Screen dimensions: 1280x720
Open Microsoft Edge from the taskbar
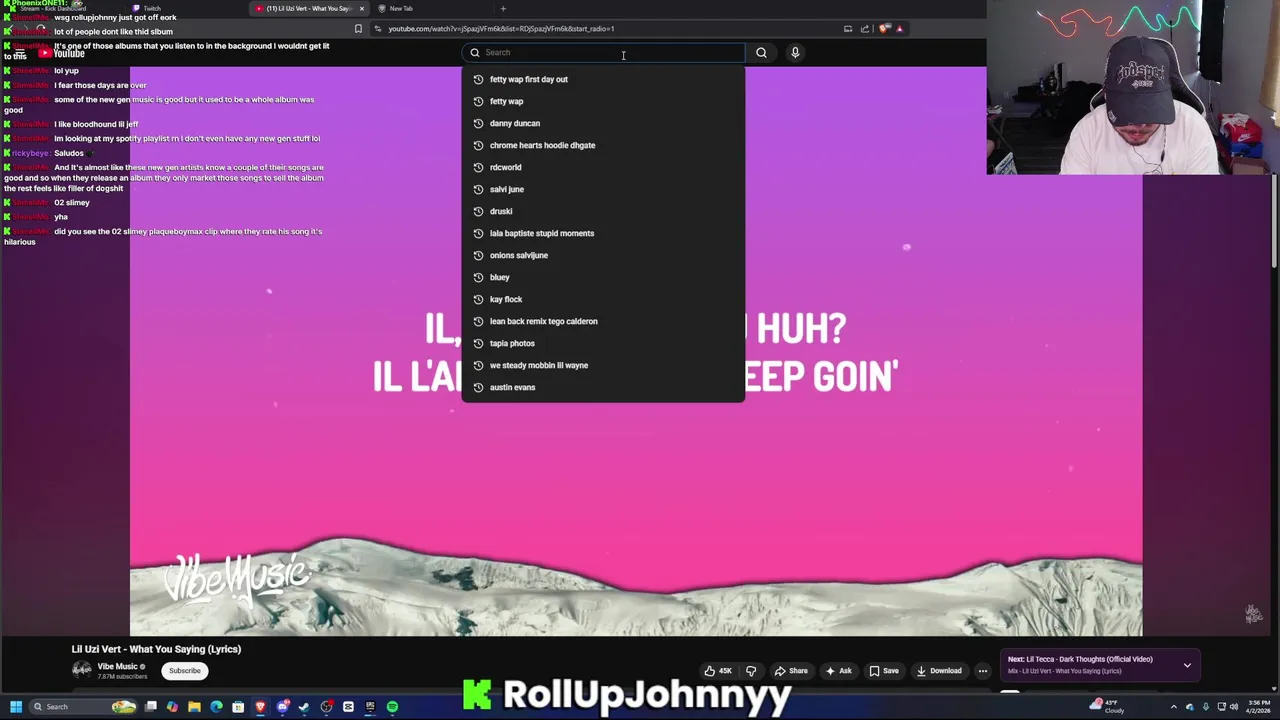coord(216,707)
